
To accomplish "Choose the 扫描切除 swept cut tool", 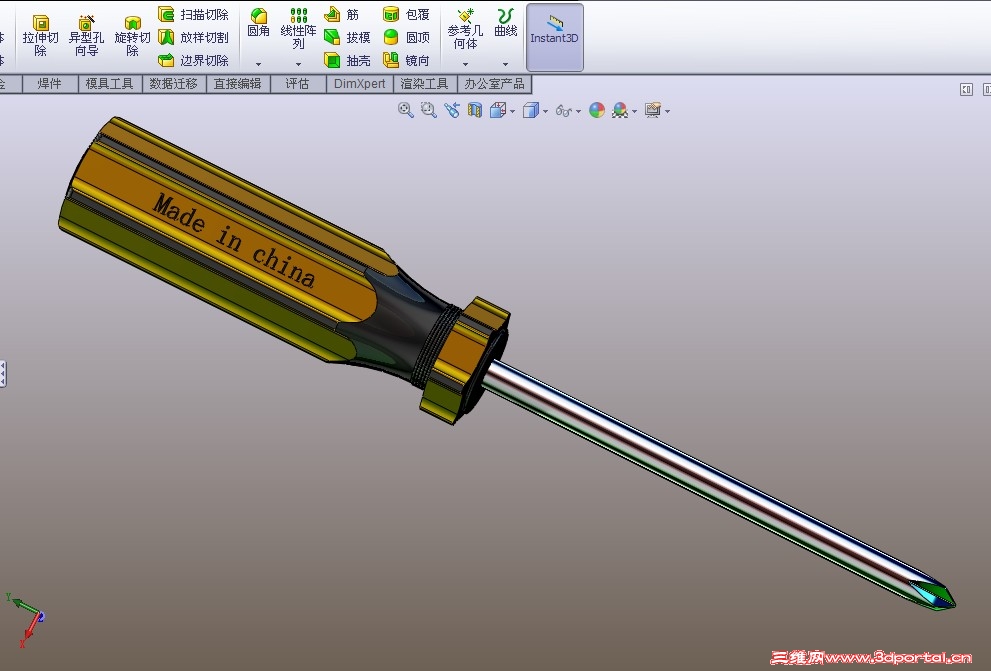I will coord(193,14).
